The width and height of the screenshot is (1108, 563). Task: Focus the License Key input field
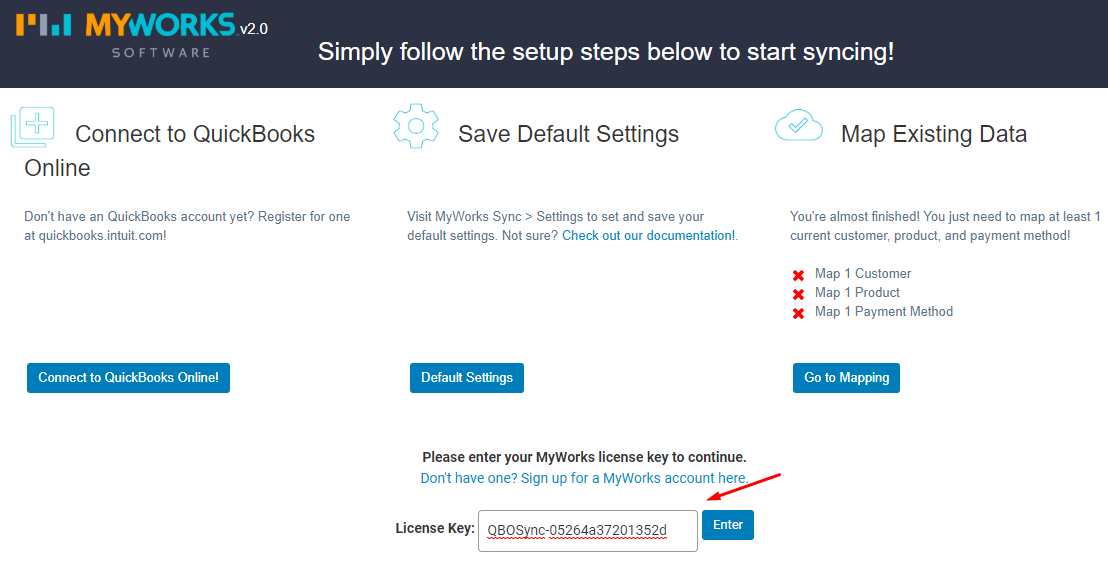587,530
